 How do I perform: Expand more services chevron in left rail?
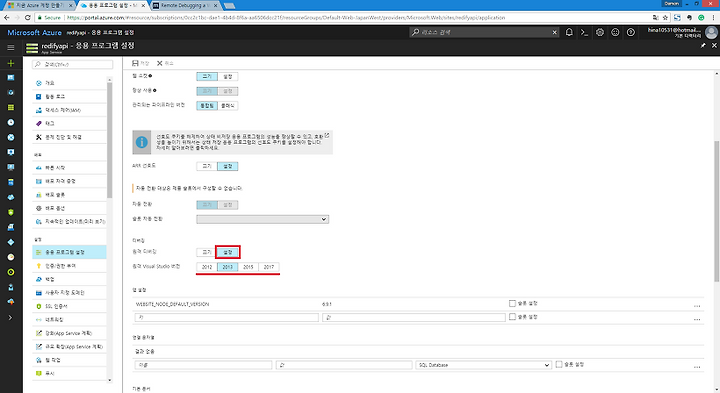tap(10, 317)
